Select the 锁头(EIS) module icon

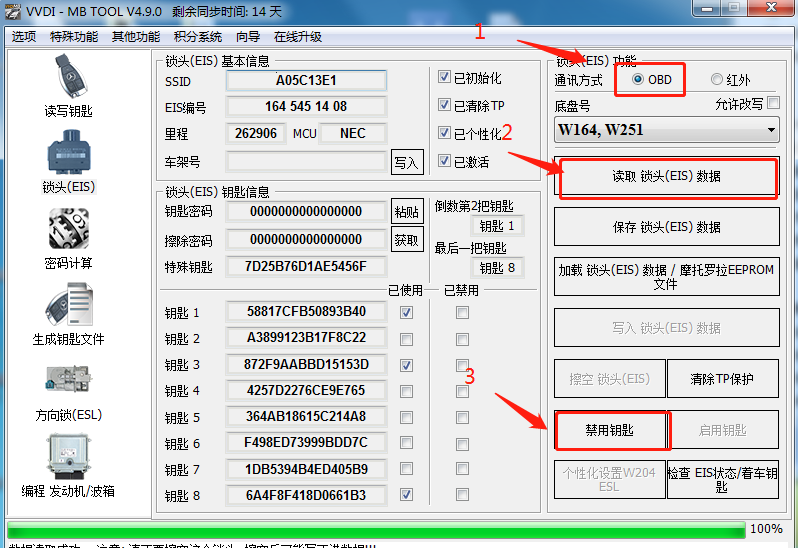[x=69, y=152]
